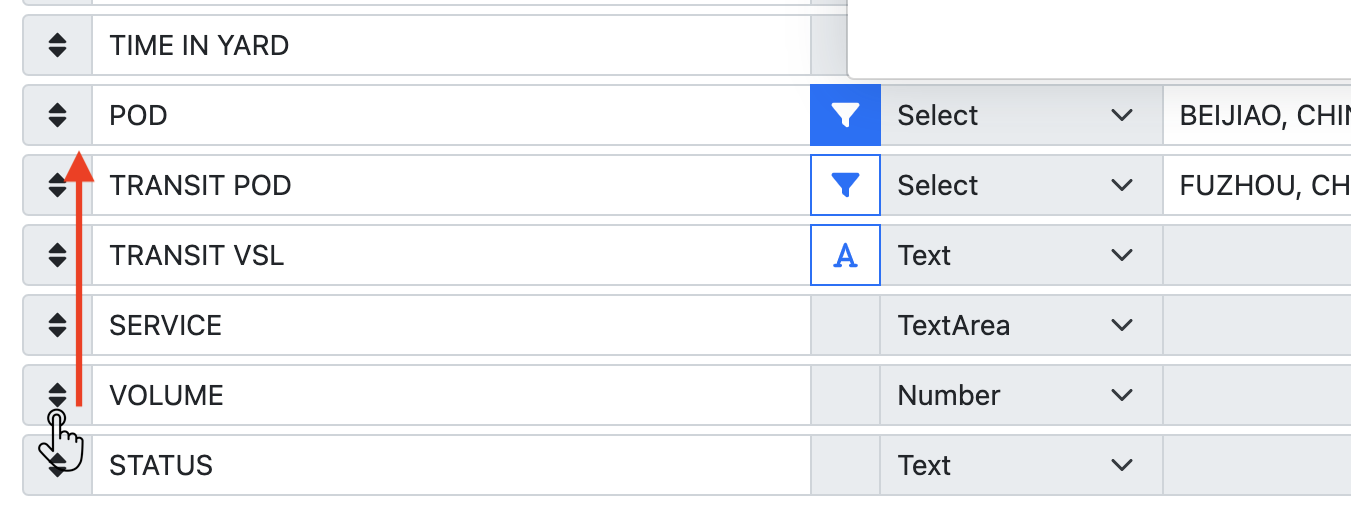
Task: Click the BEIJIAO, CHINA options field
Action: click(x=1258, y=116)
